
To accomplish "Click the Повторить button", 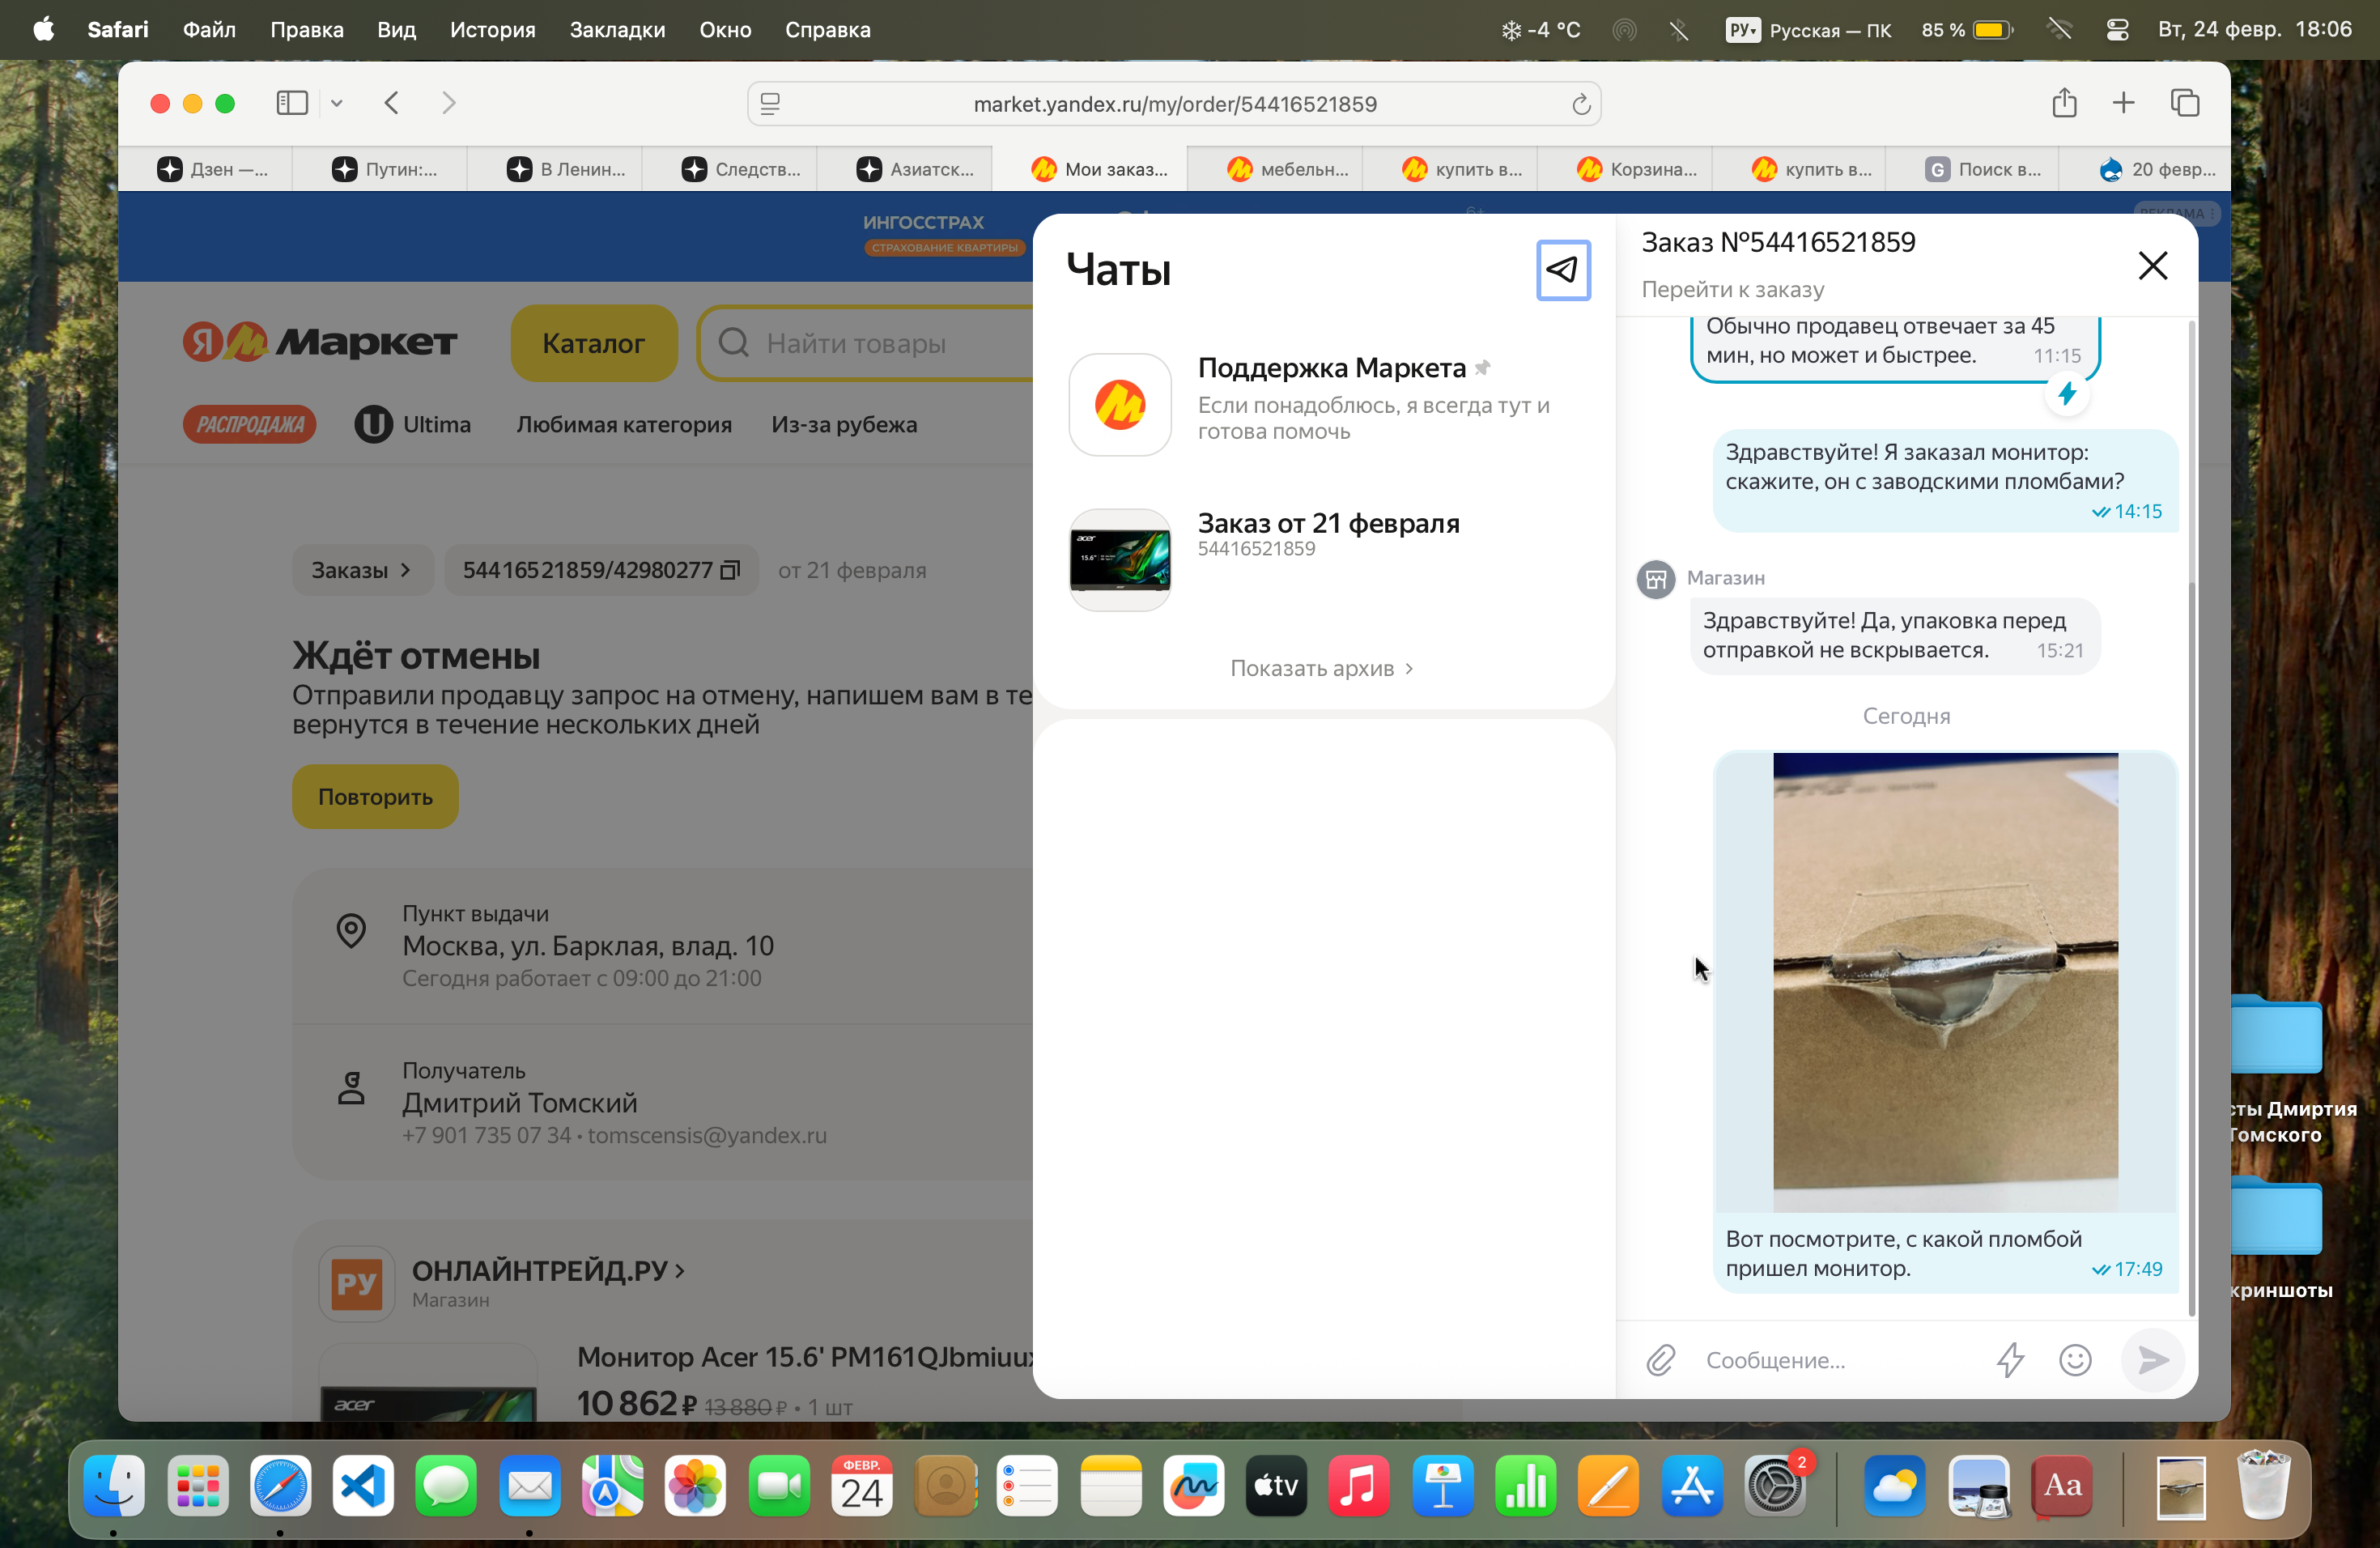I will (x=375, y=797).
